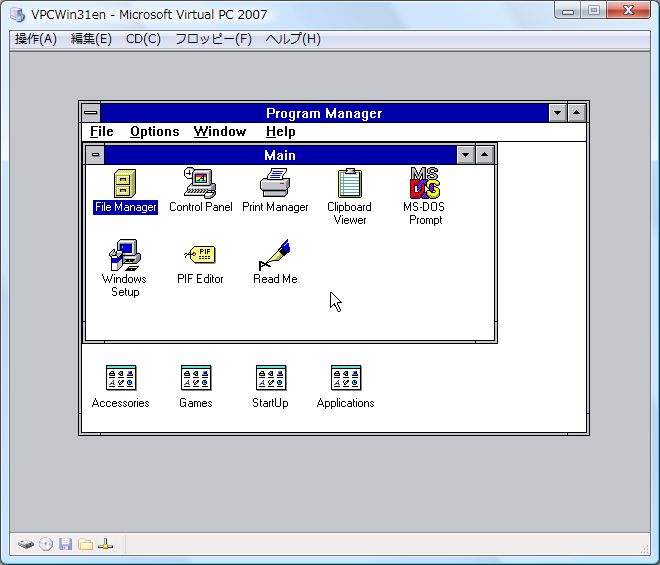Select the Windows Setup icon
This screenshot has height=565, width=660.
pos(125,255)
